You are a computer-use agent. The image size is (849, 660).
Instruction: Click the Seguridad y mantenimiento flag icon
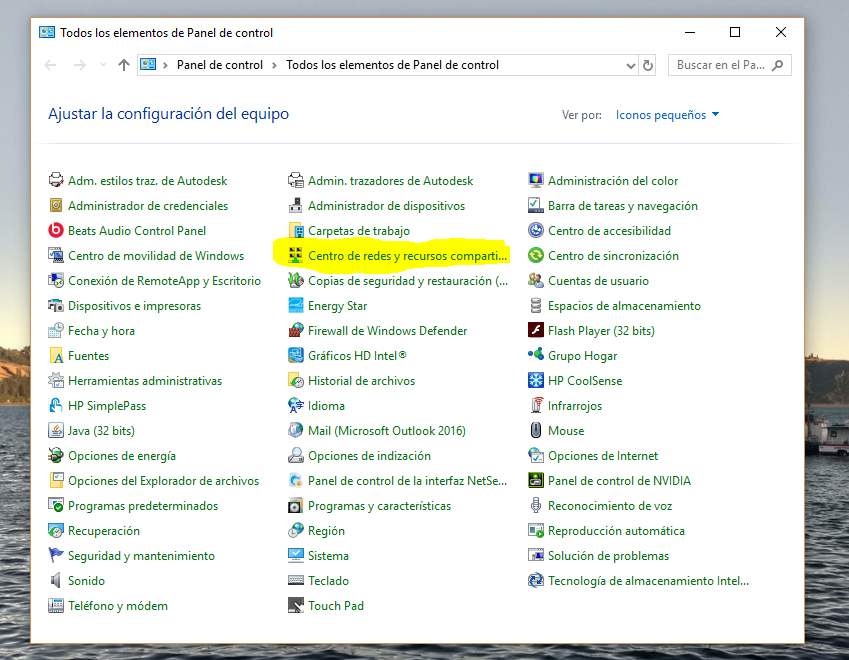point(56,556)
